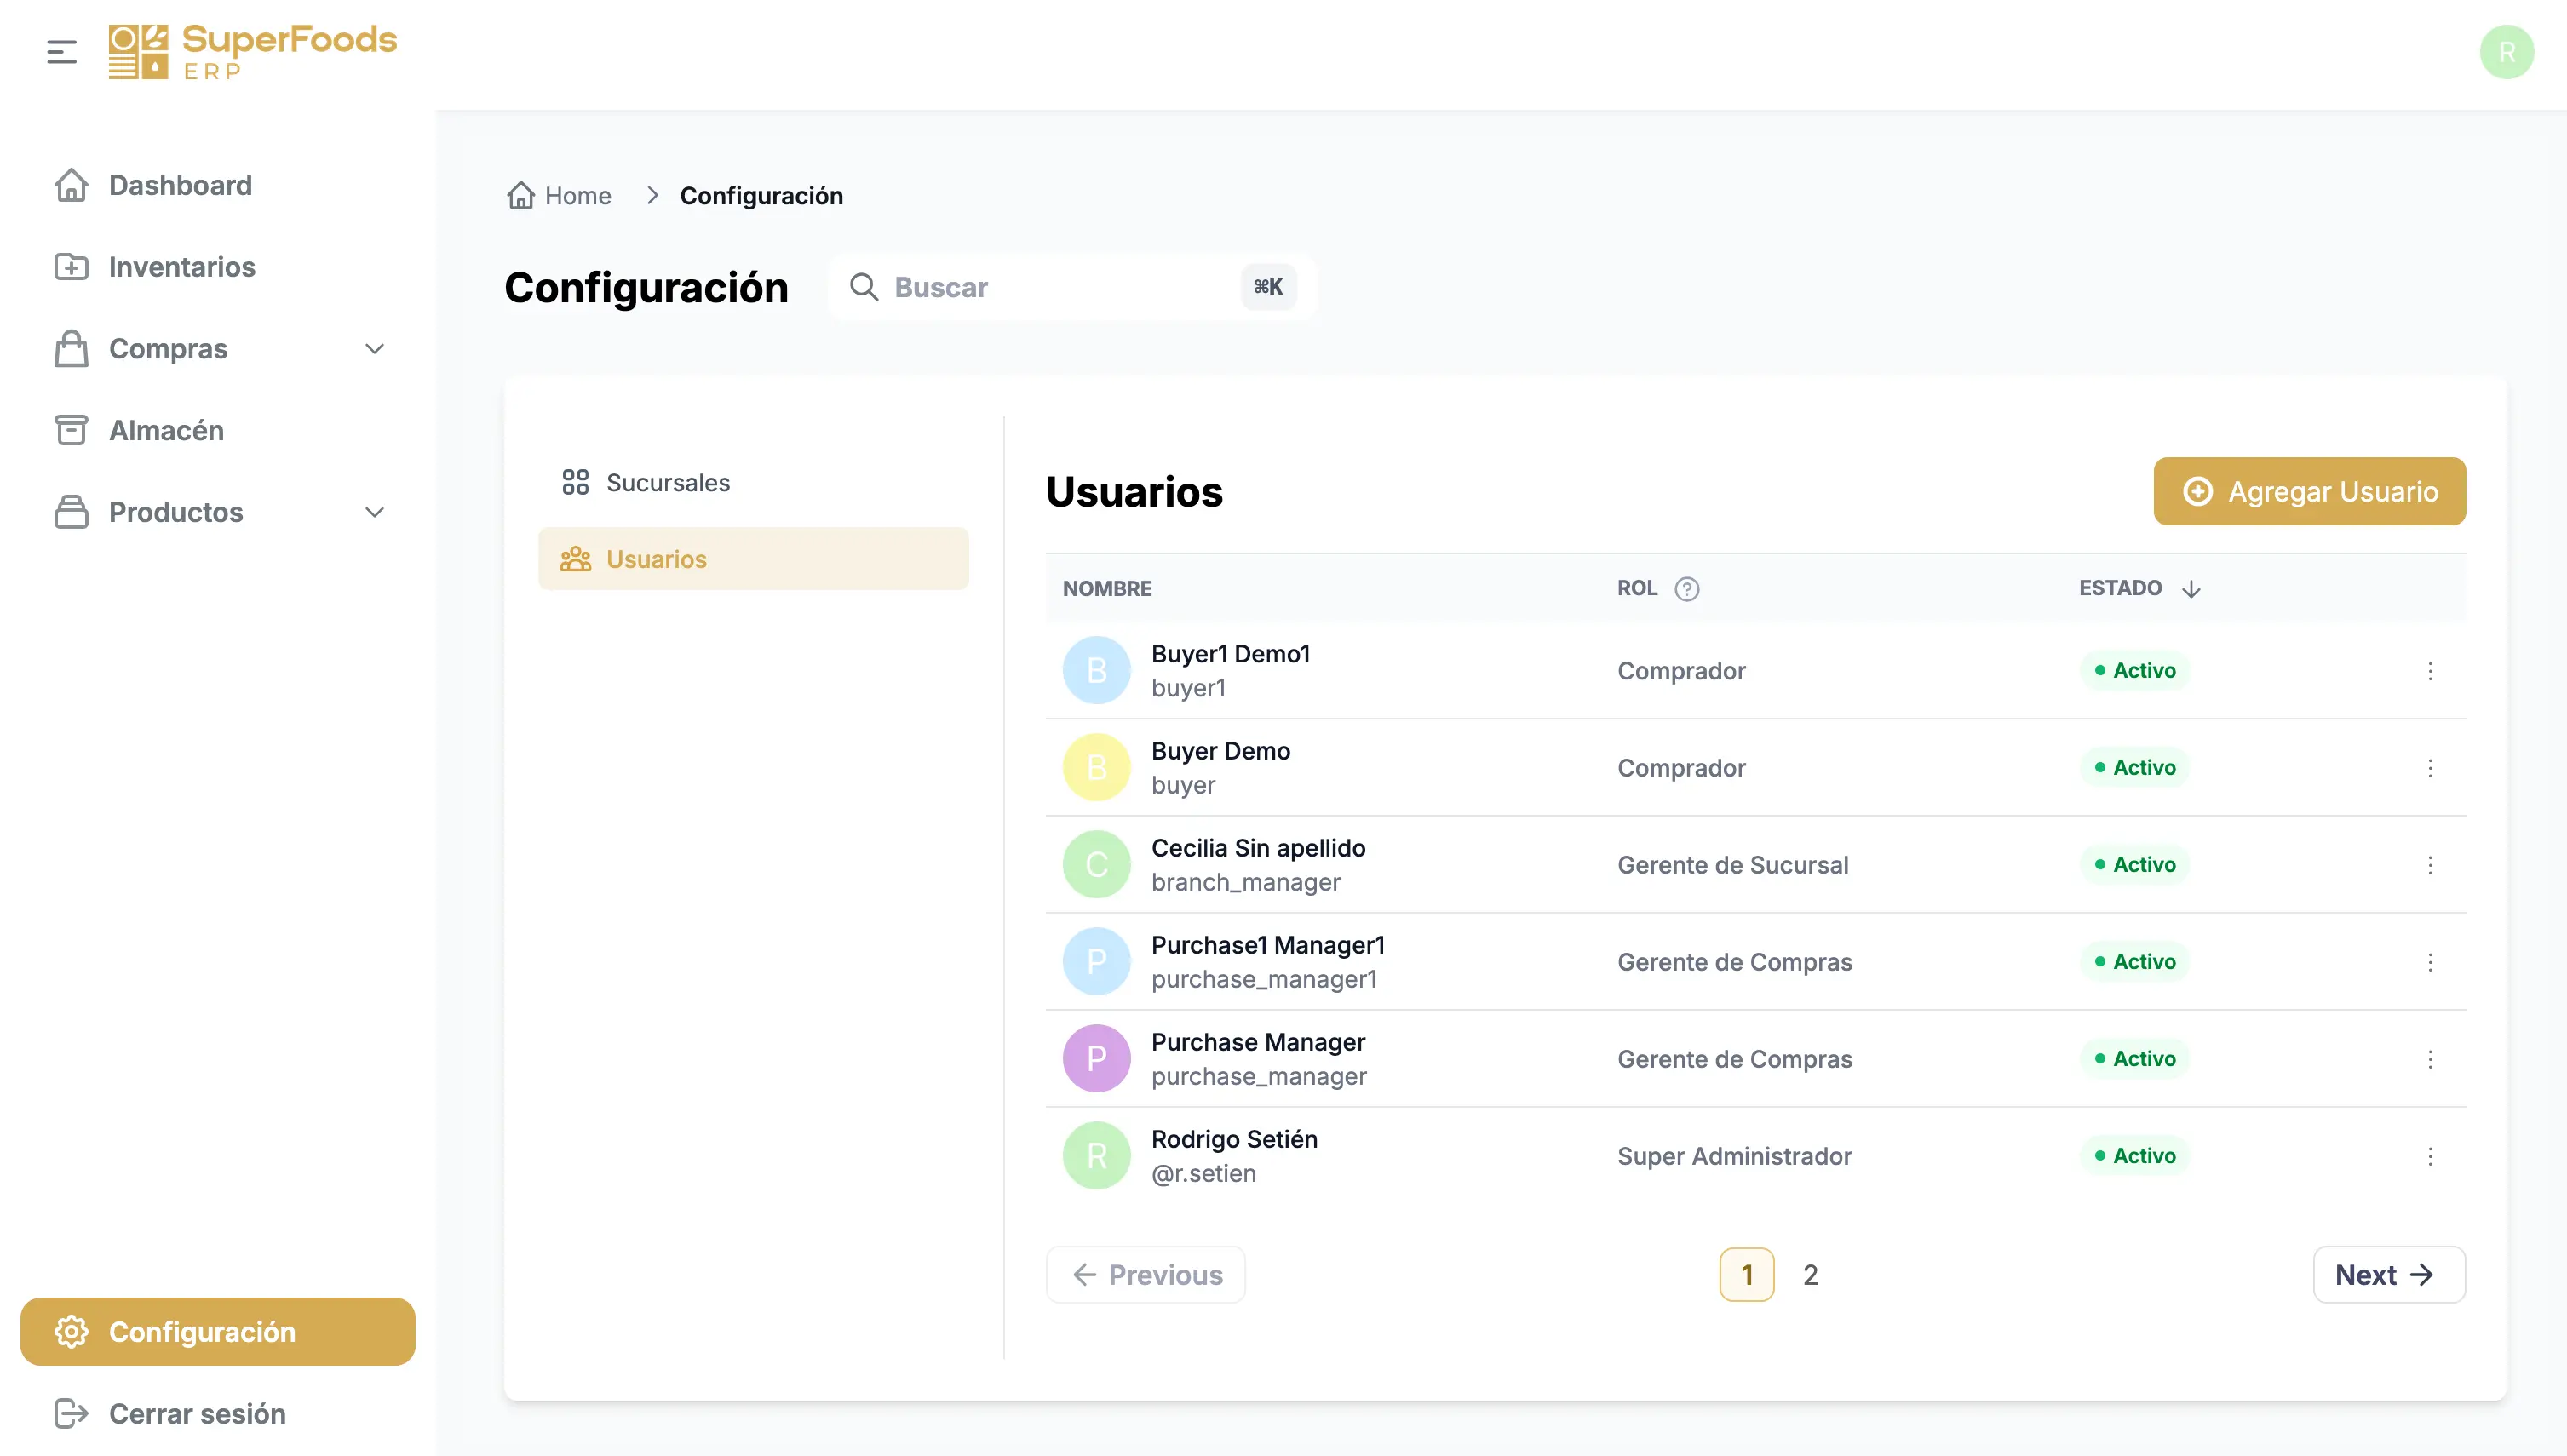
Task: Click the SuperFoods ERP logo
Action: tap(252, 52)
